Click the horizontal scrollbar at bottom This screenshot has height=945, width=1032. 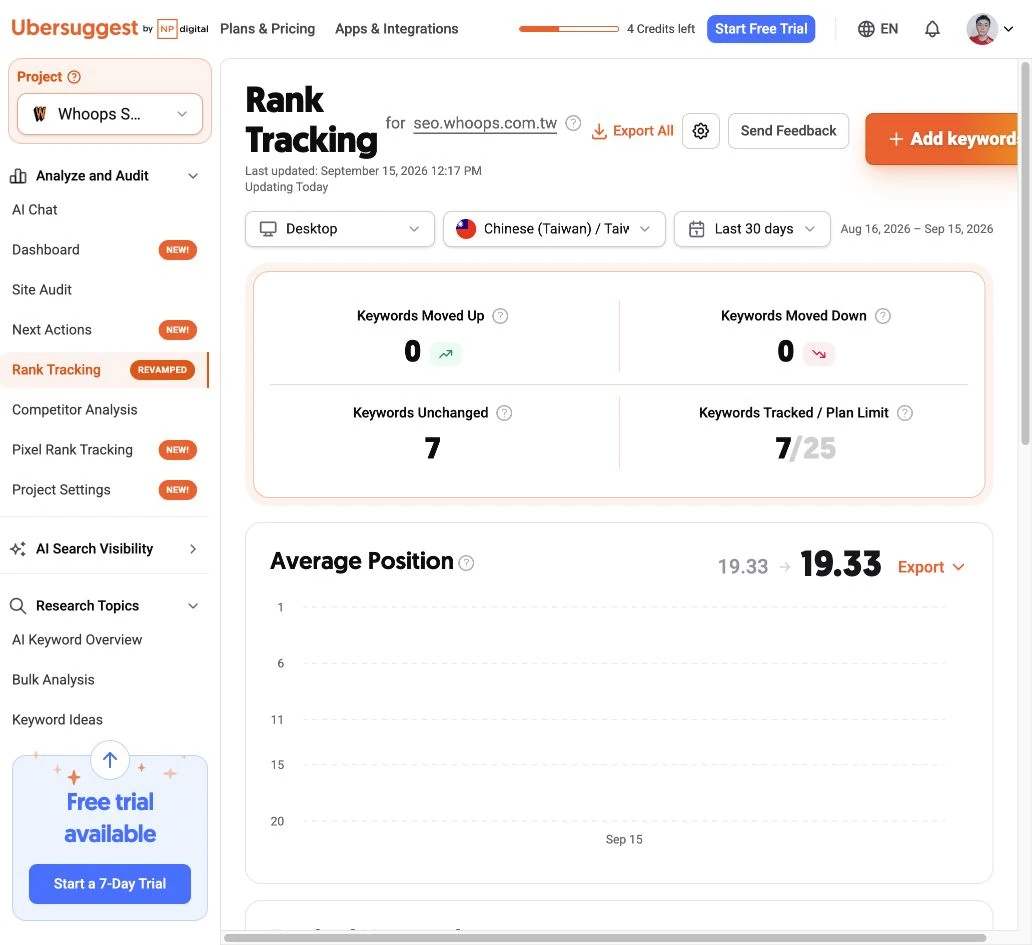605,938
